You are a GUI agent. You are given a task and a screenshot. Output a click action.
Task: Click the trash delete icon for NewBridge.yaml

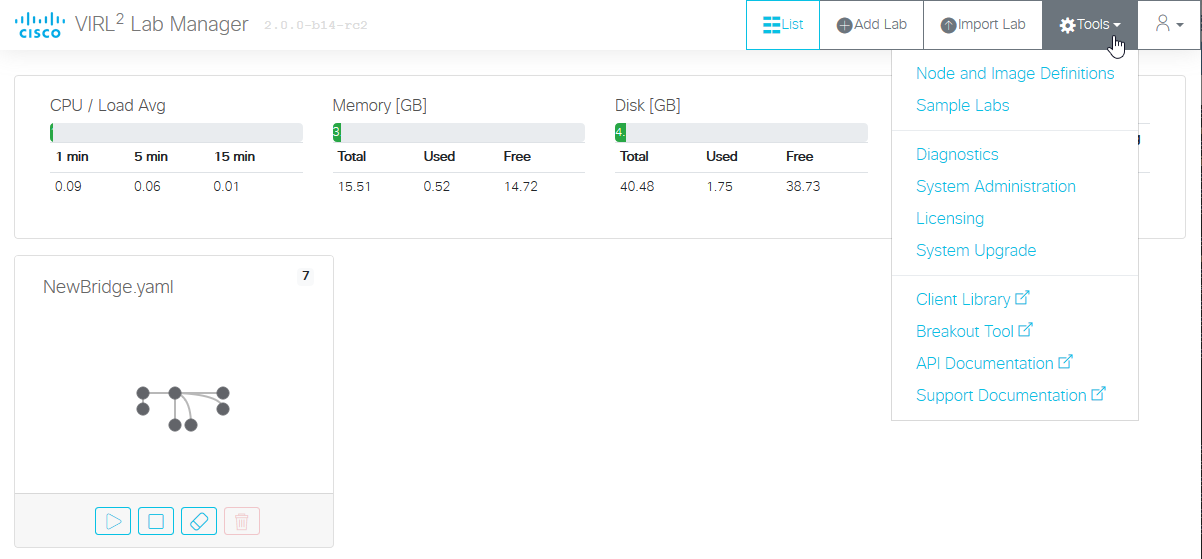point(242,521)
